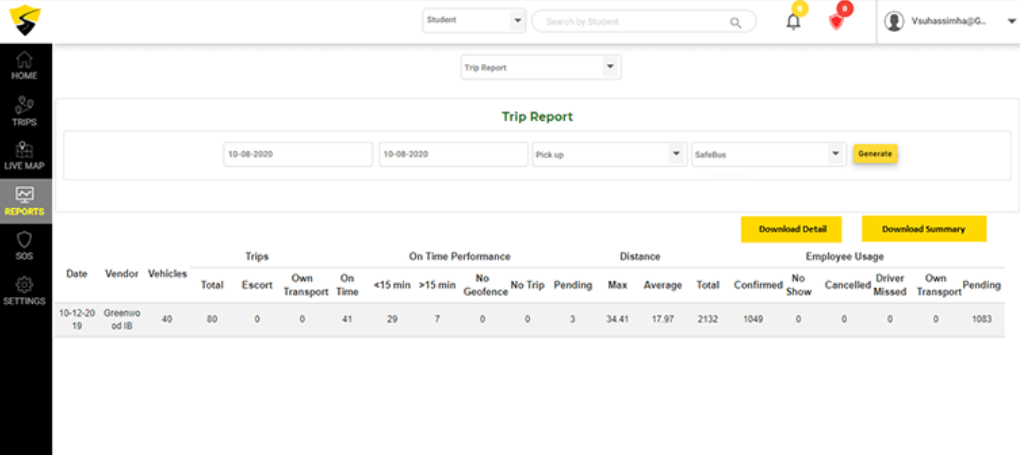Select the Reports sidebar item
1020x455 pixels.
pos(24,201)
